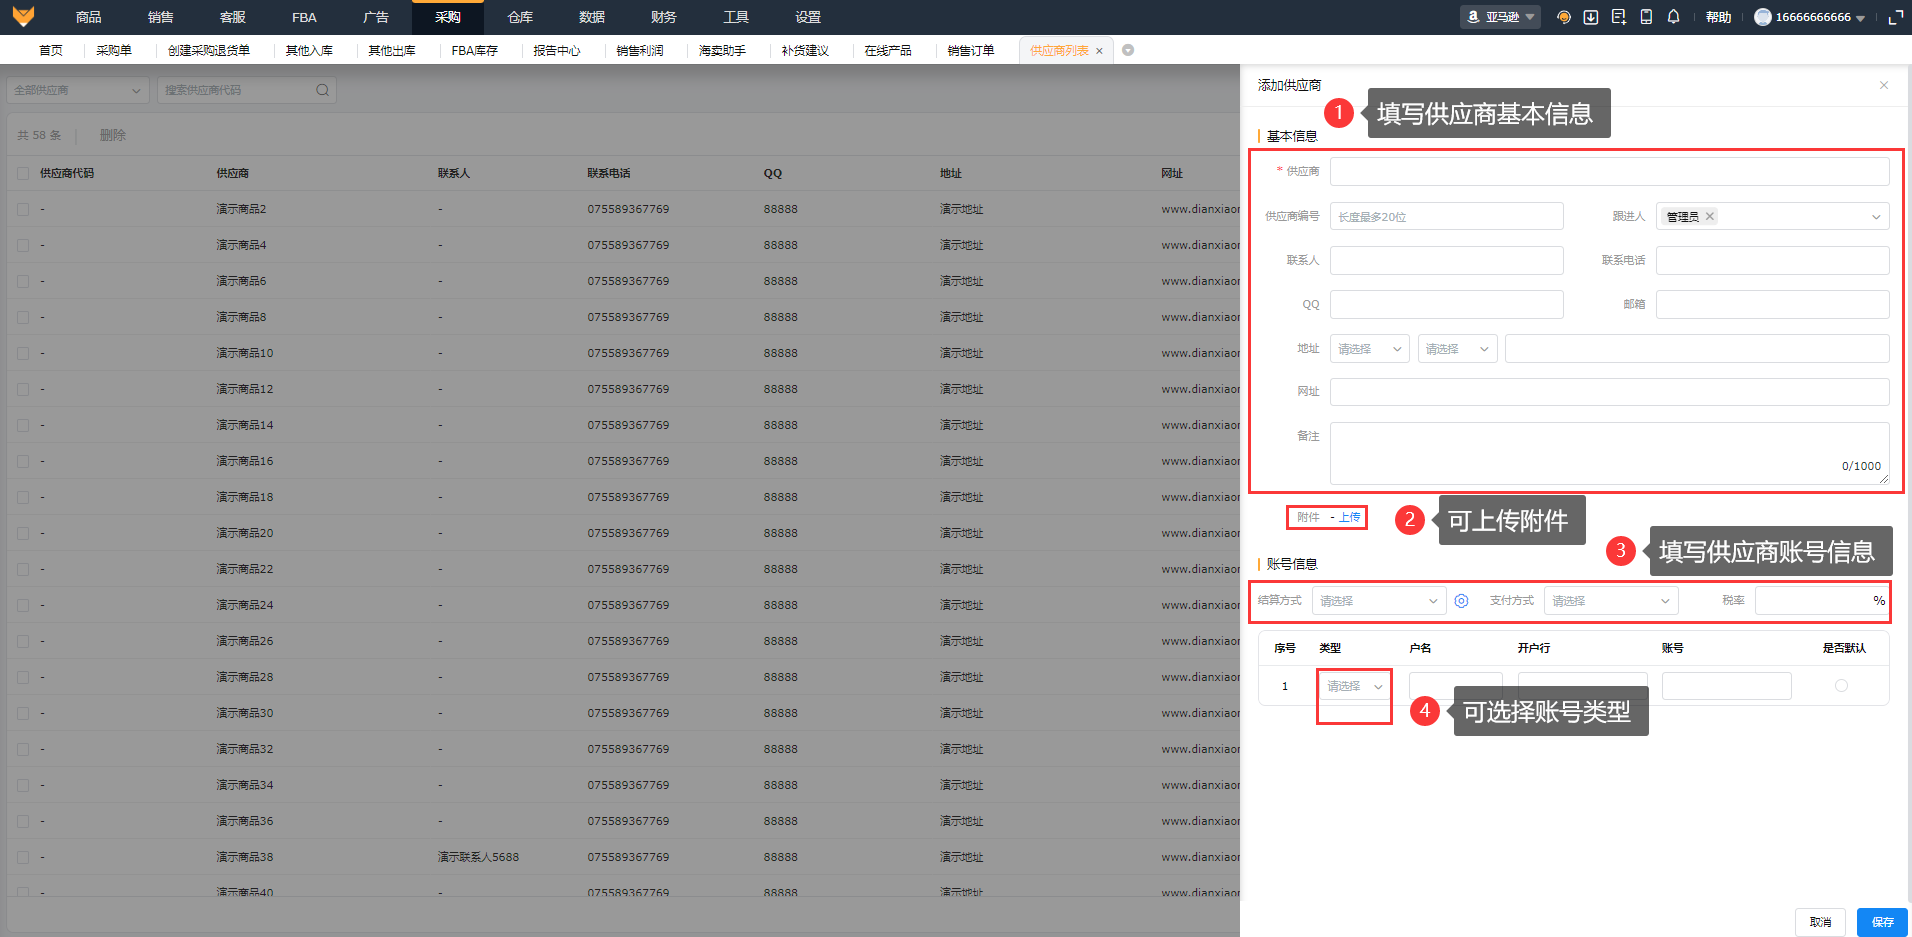Viewport: 1912px width, 937px height.
Task: Check the row for 演示商品10
Action: (x=23, y=353)
